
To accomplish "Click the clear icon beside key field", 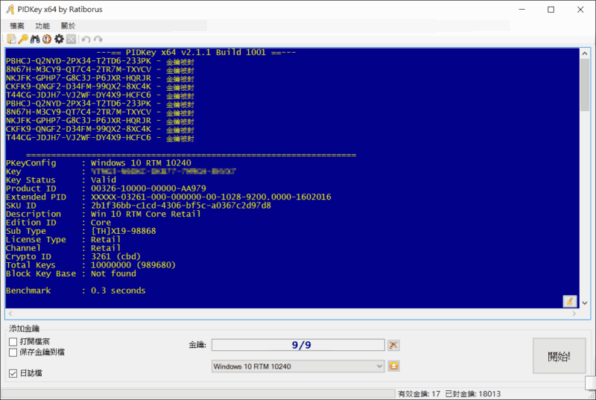I will (x=393, y=345).
